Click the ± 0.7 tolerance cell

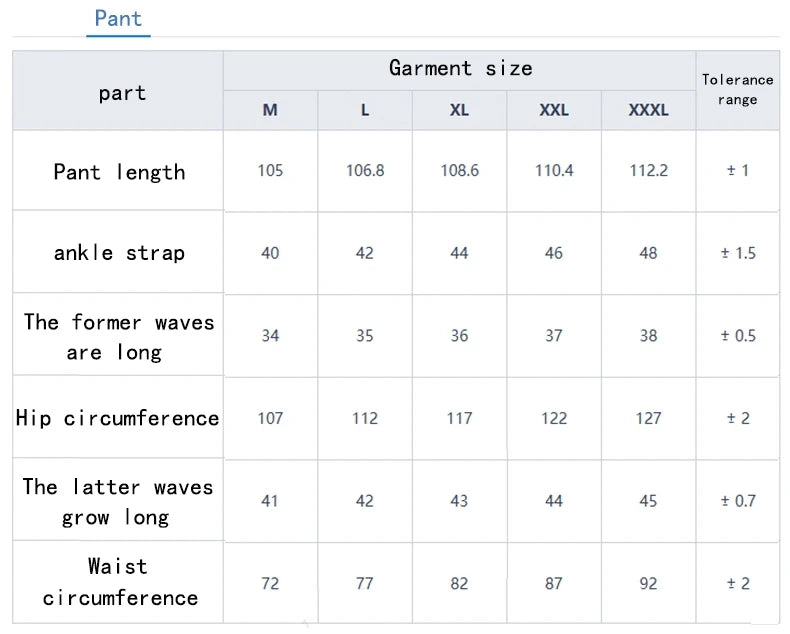738,500
